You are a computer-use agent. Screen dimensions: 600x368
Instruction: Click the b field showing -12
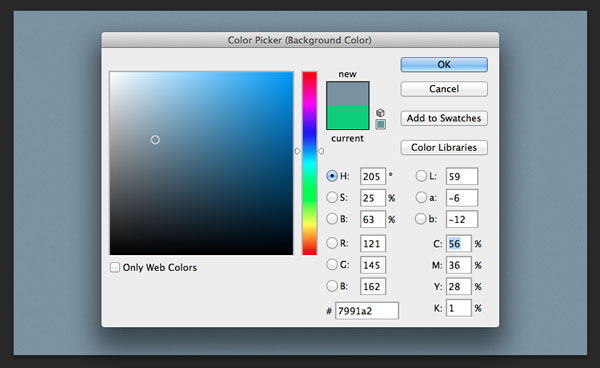[462, 219]
